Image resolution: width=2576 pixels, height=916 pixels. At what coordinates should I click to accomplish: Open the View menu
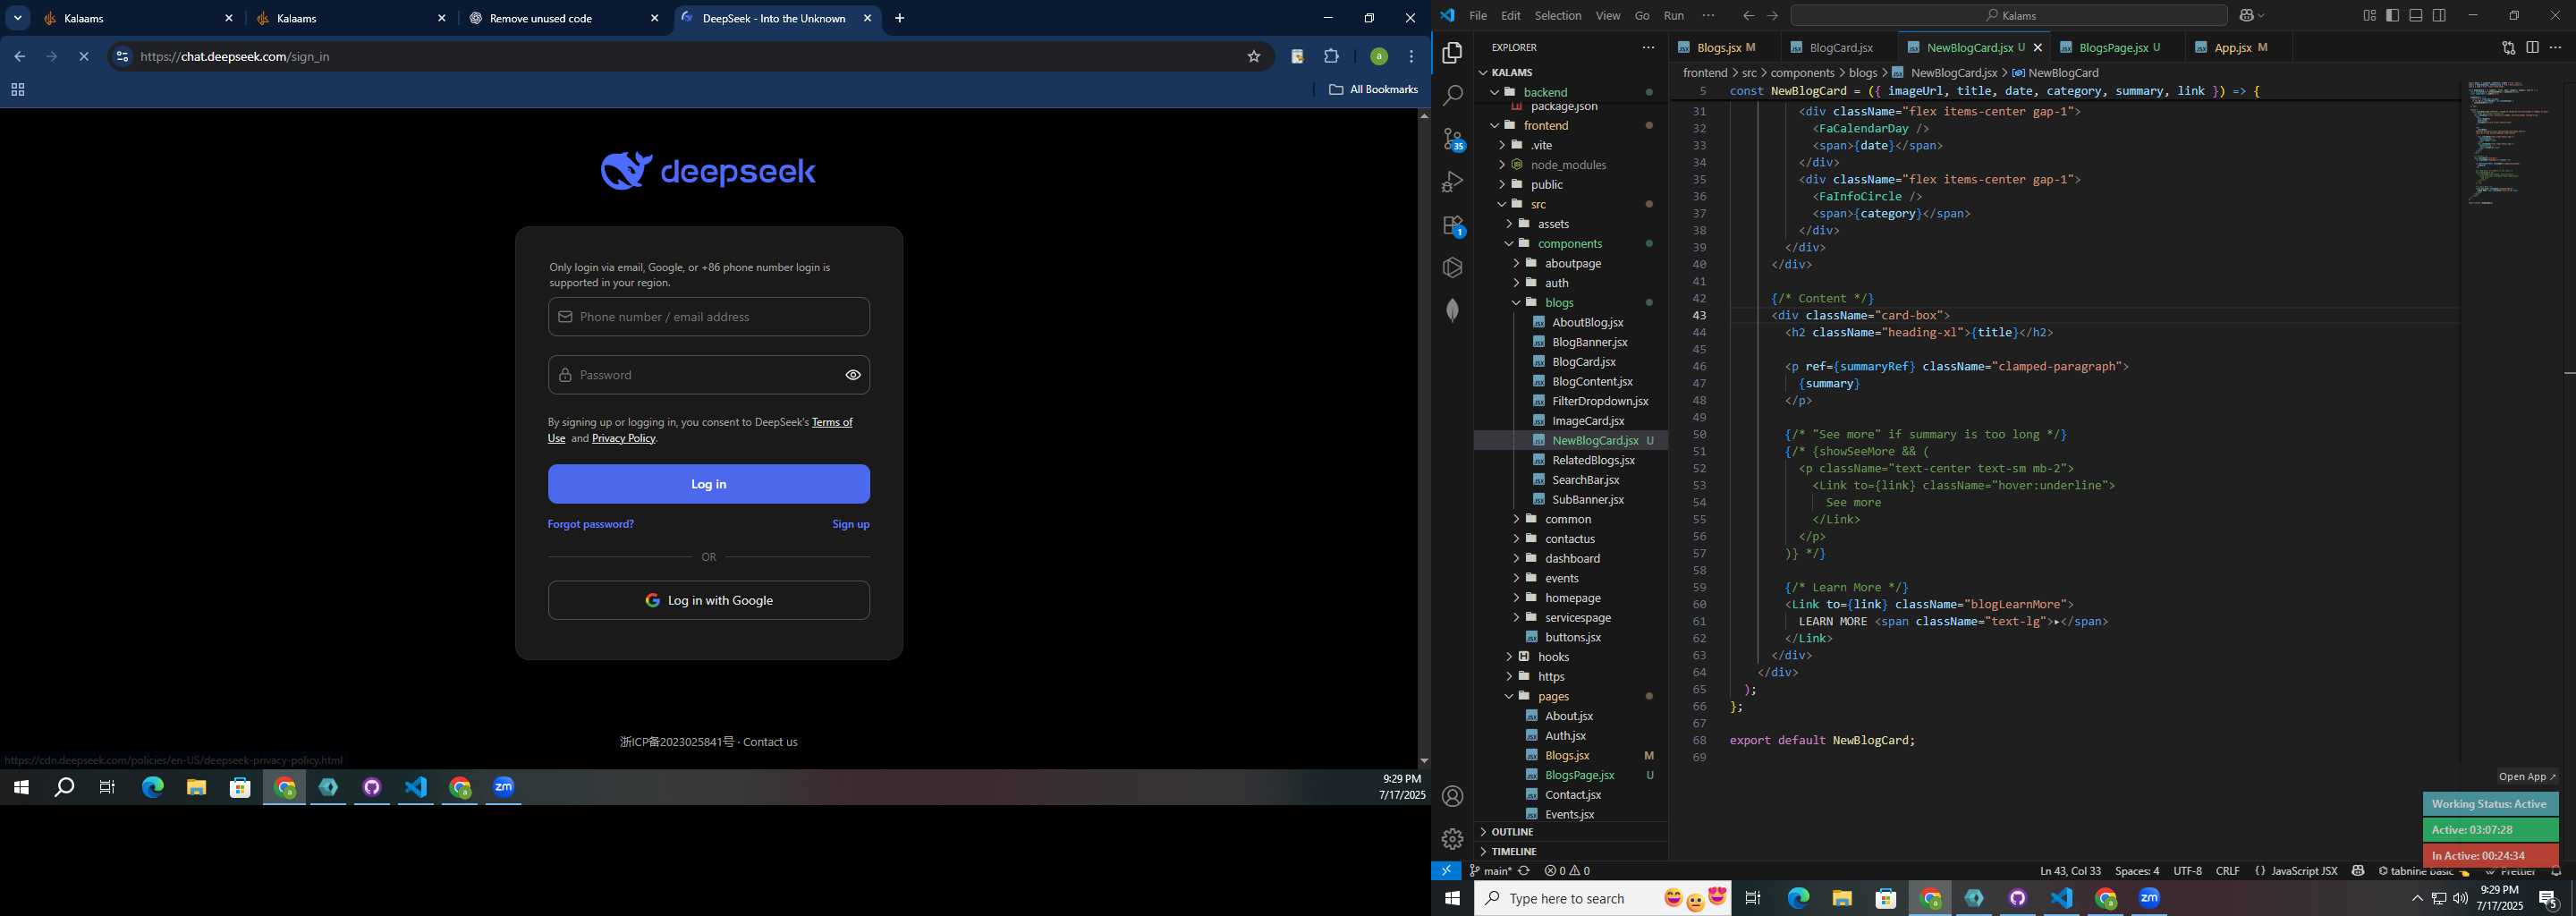pos(1608,15)
